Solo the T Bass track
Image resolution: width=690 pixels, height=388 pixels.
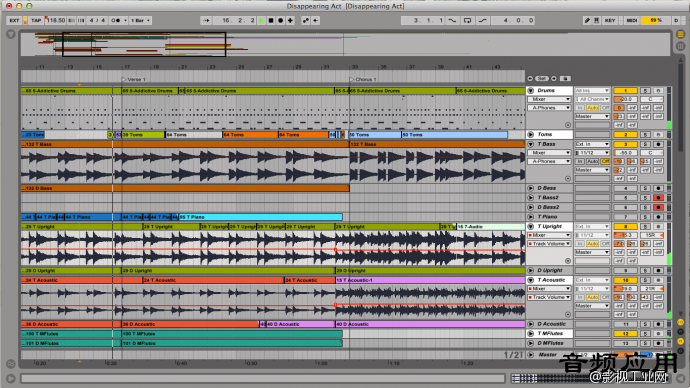tap(645, 144)
